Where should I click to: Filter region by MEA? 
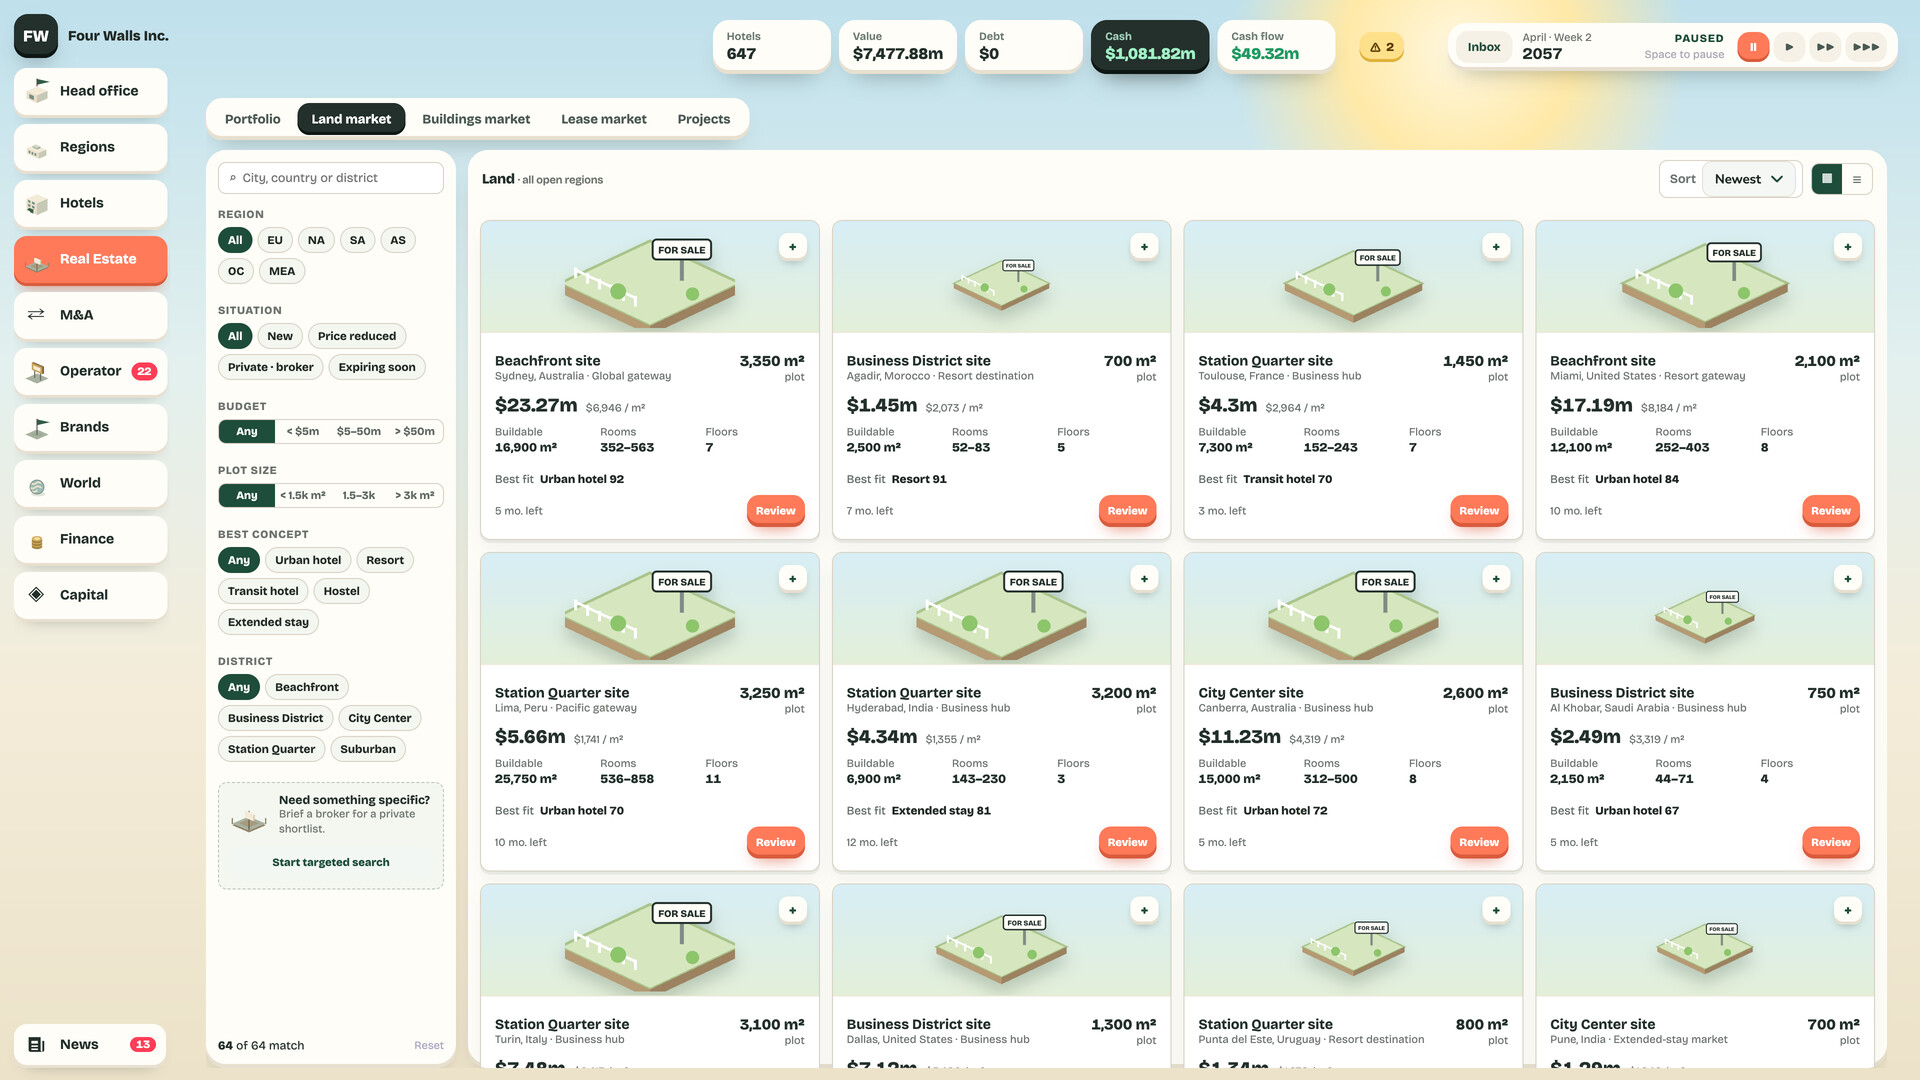point(282,271)
